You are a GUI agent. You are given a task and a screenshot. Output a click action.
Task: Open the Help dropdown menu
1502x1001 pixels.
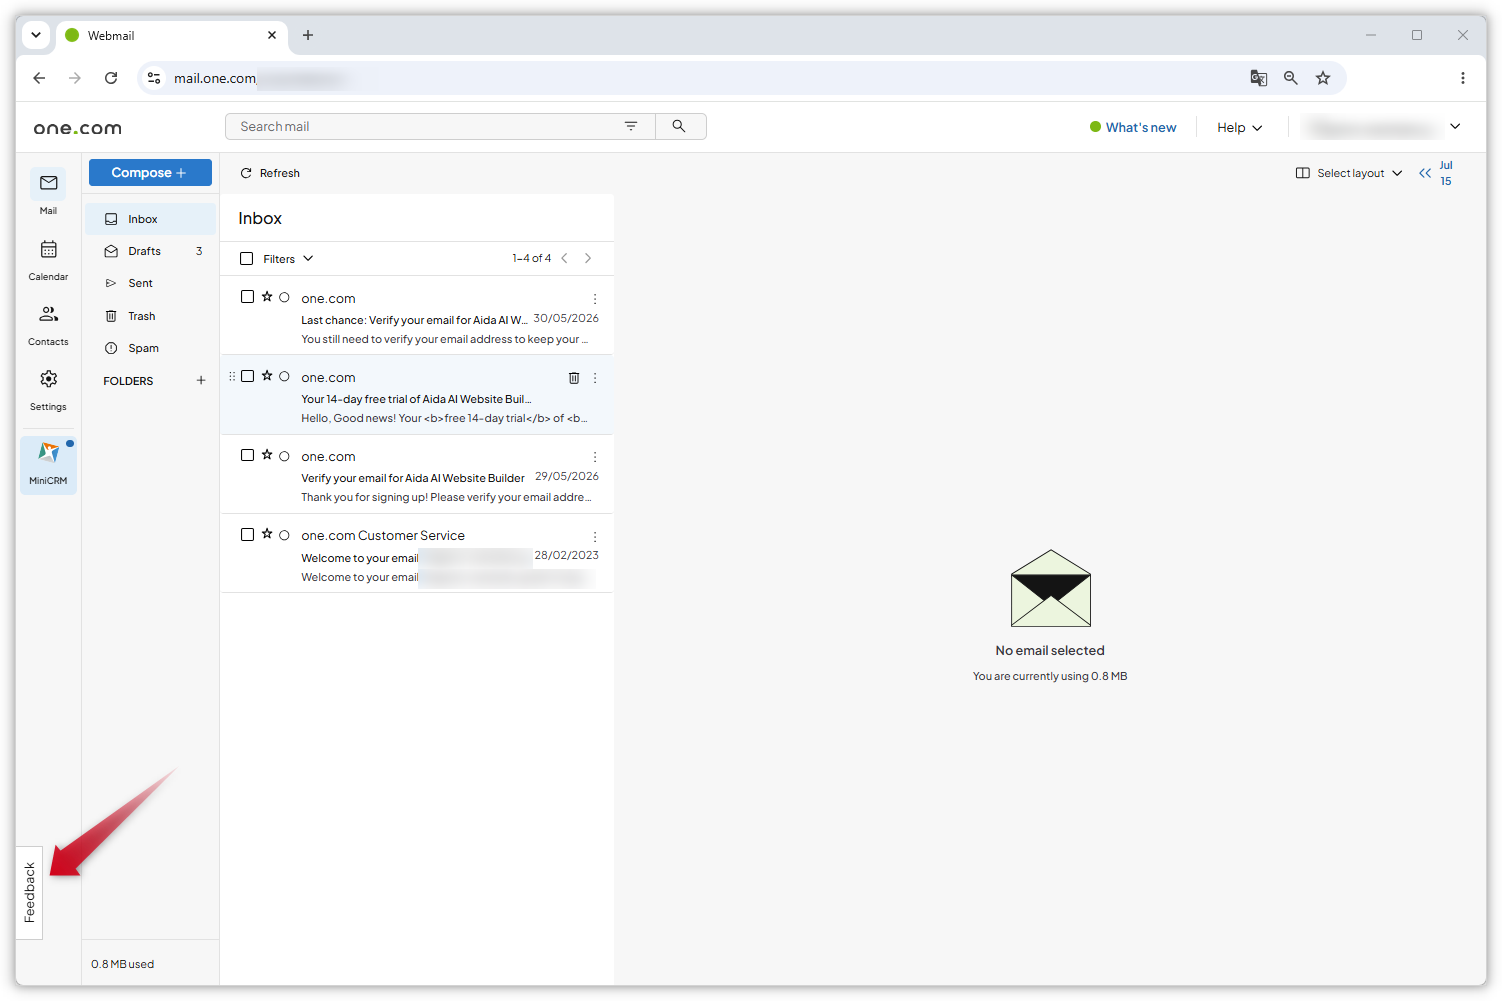(x=1240, y=128)
